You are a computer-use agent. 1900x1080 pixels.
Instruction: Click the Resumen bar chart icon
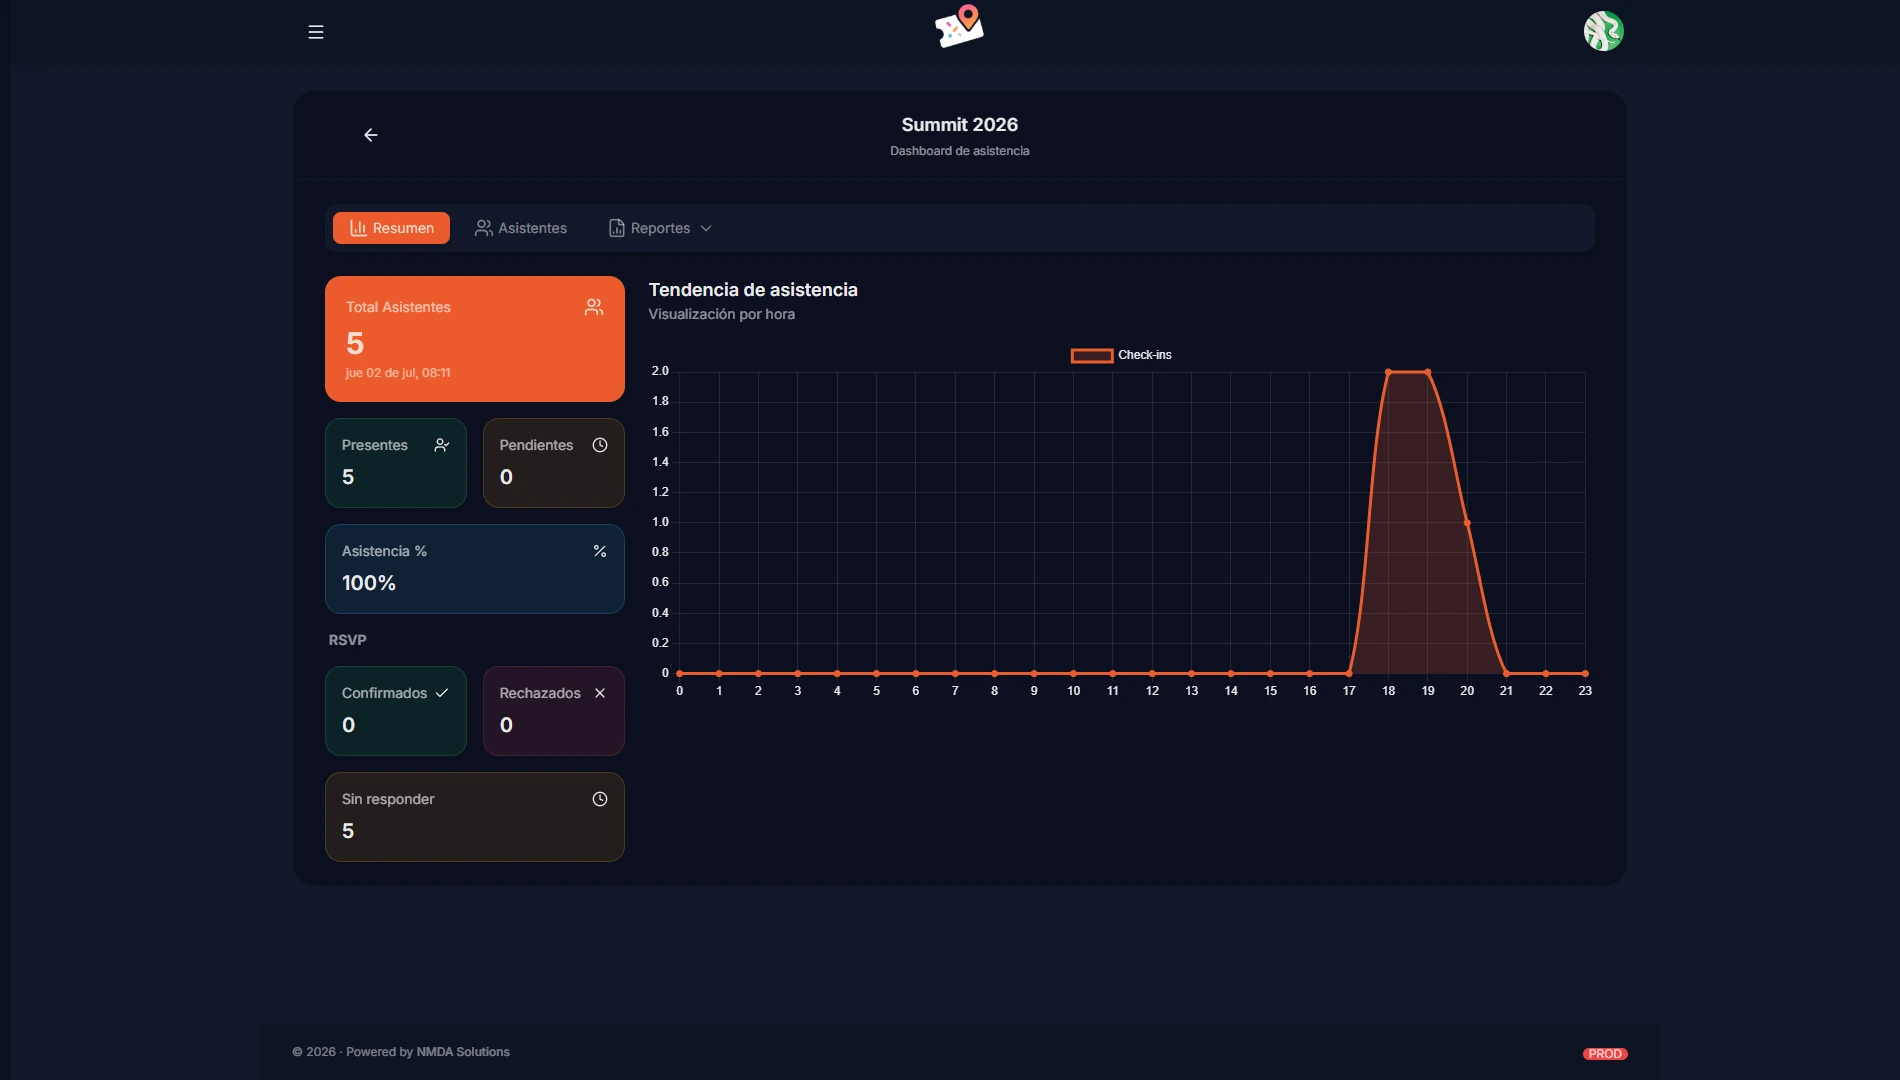coord(358,228)
